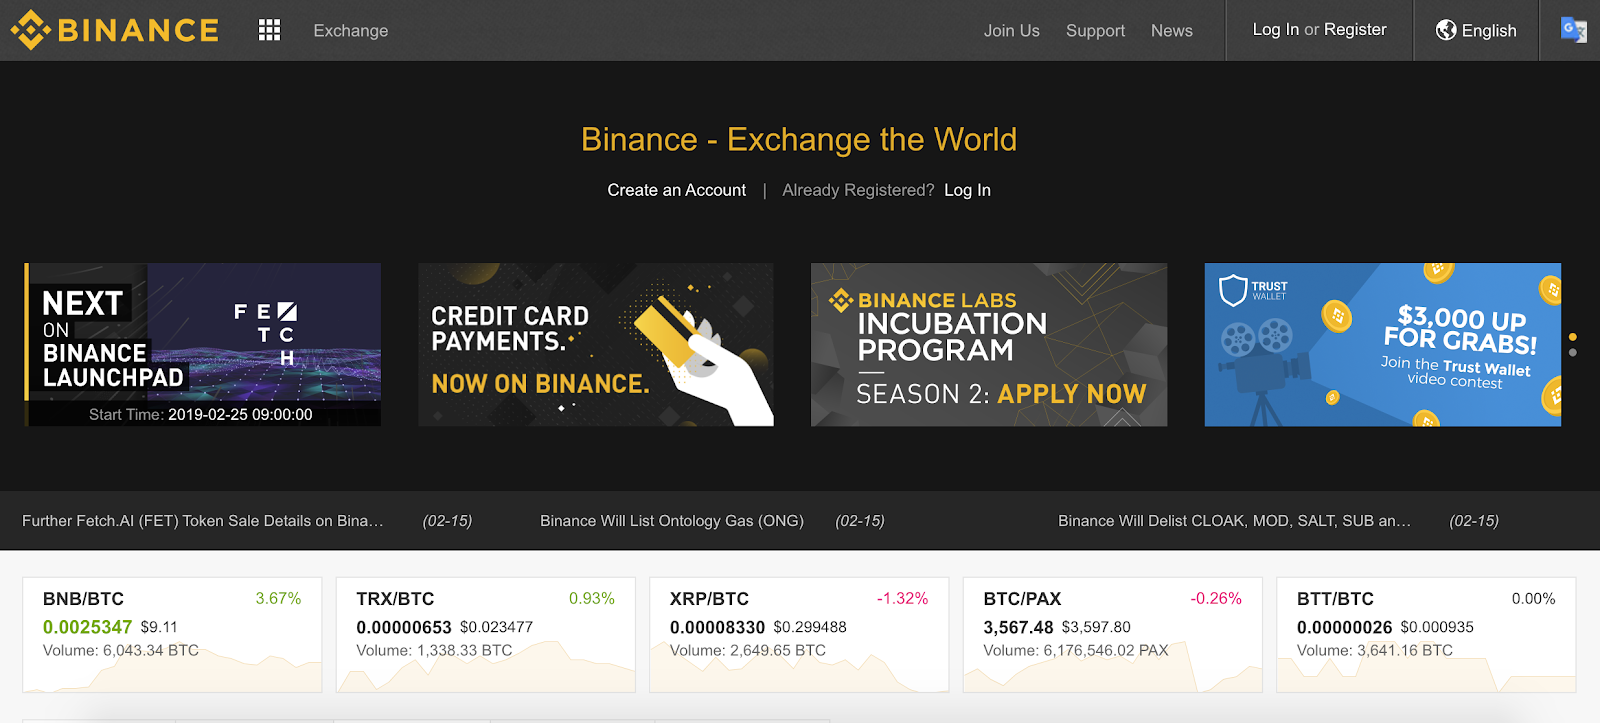This screenshot has height=723, width=1600.
Task: Click the Create an Account link
Action: pos(676,190)
